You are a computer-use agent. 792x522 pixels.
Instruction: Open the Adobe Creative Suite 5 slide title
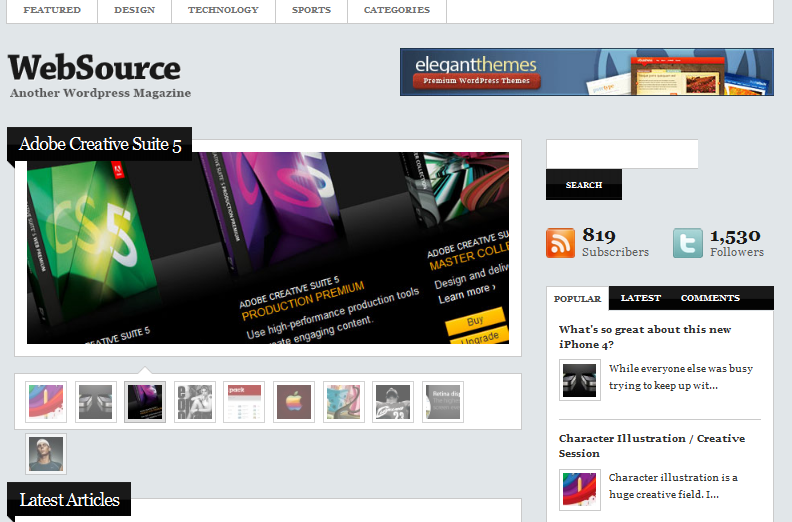100,145
